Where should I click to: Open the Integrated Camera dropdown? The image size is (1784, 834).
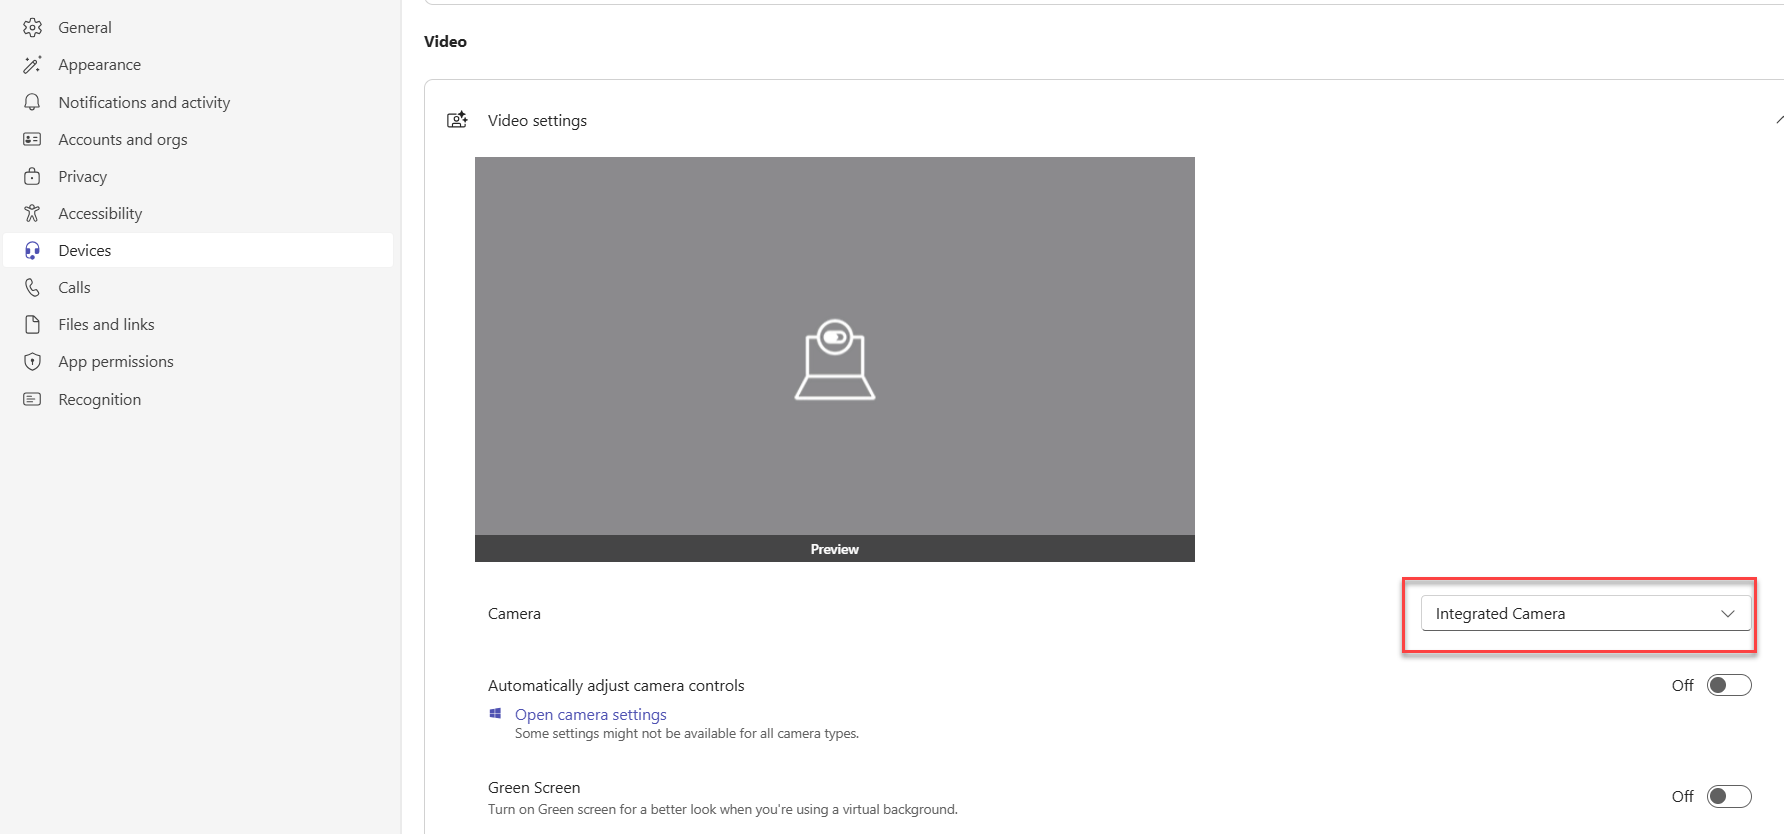pos(1585,613)
